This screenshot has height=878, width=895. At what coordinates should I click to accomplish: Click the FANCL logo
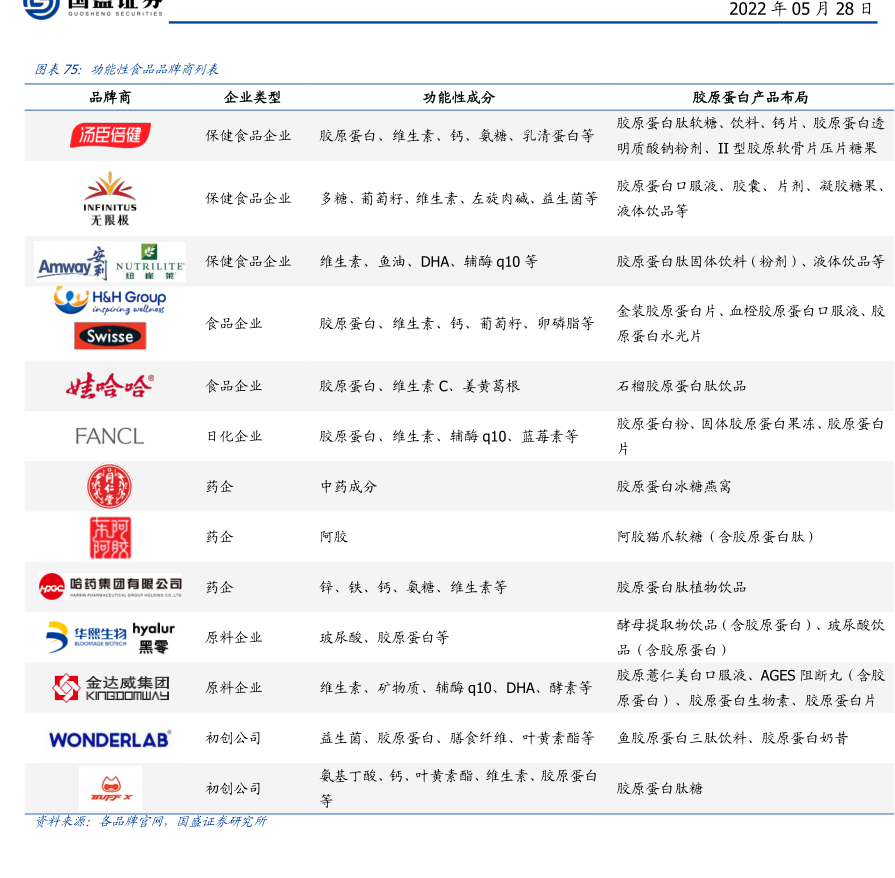(110, 437)
